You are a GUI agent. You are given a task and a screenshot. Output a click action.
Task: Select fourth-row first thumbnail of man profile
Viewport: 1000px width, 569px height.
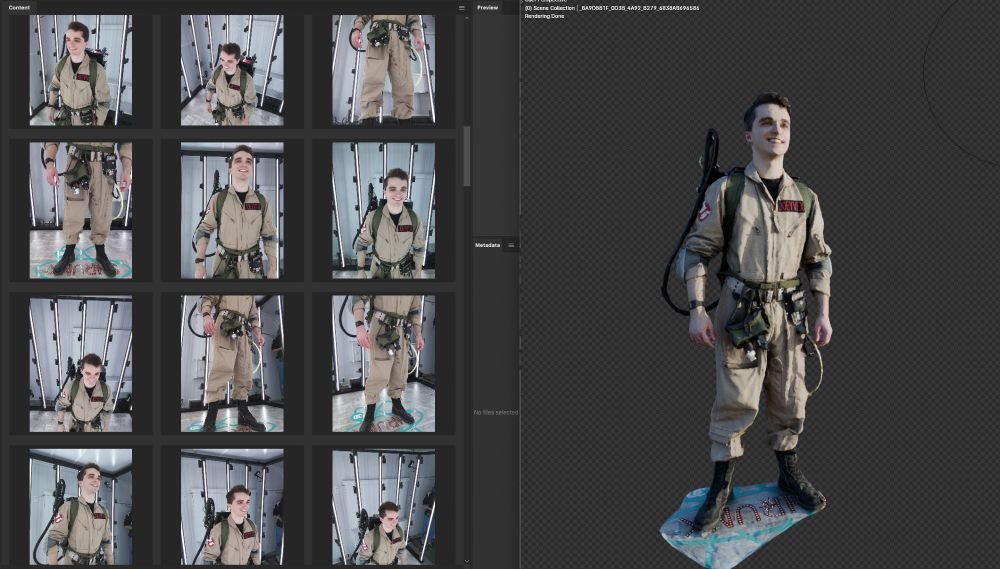[81, 506]
